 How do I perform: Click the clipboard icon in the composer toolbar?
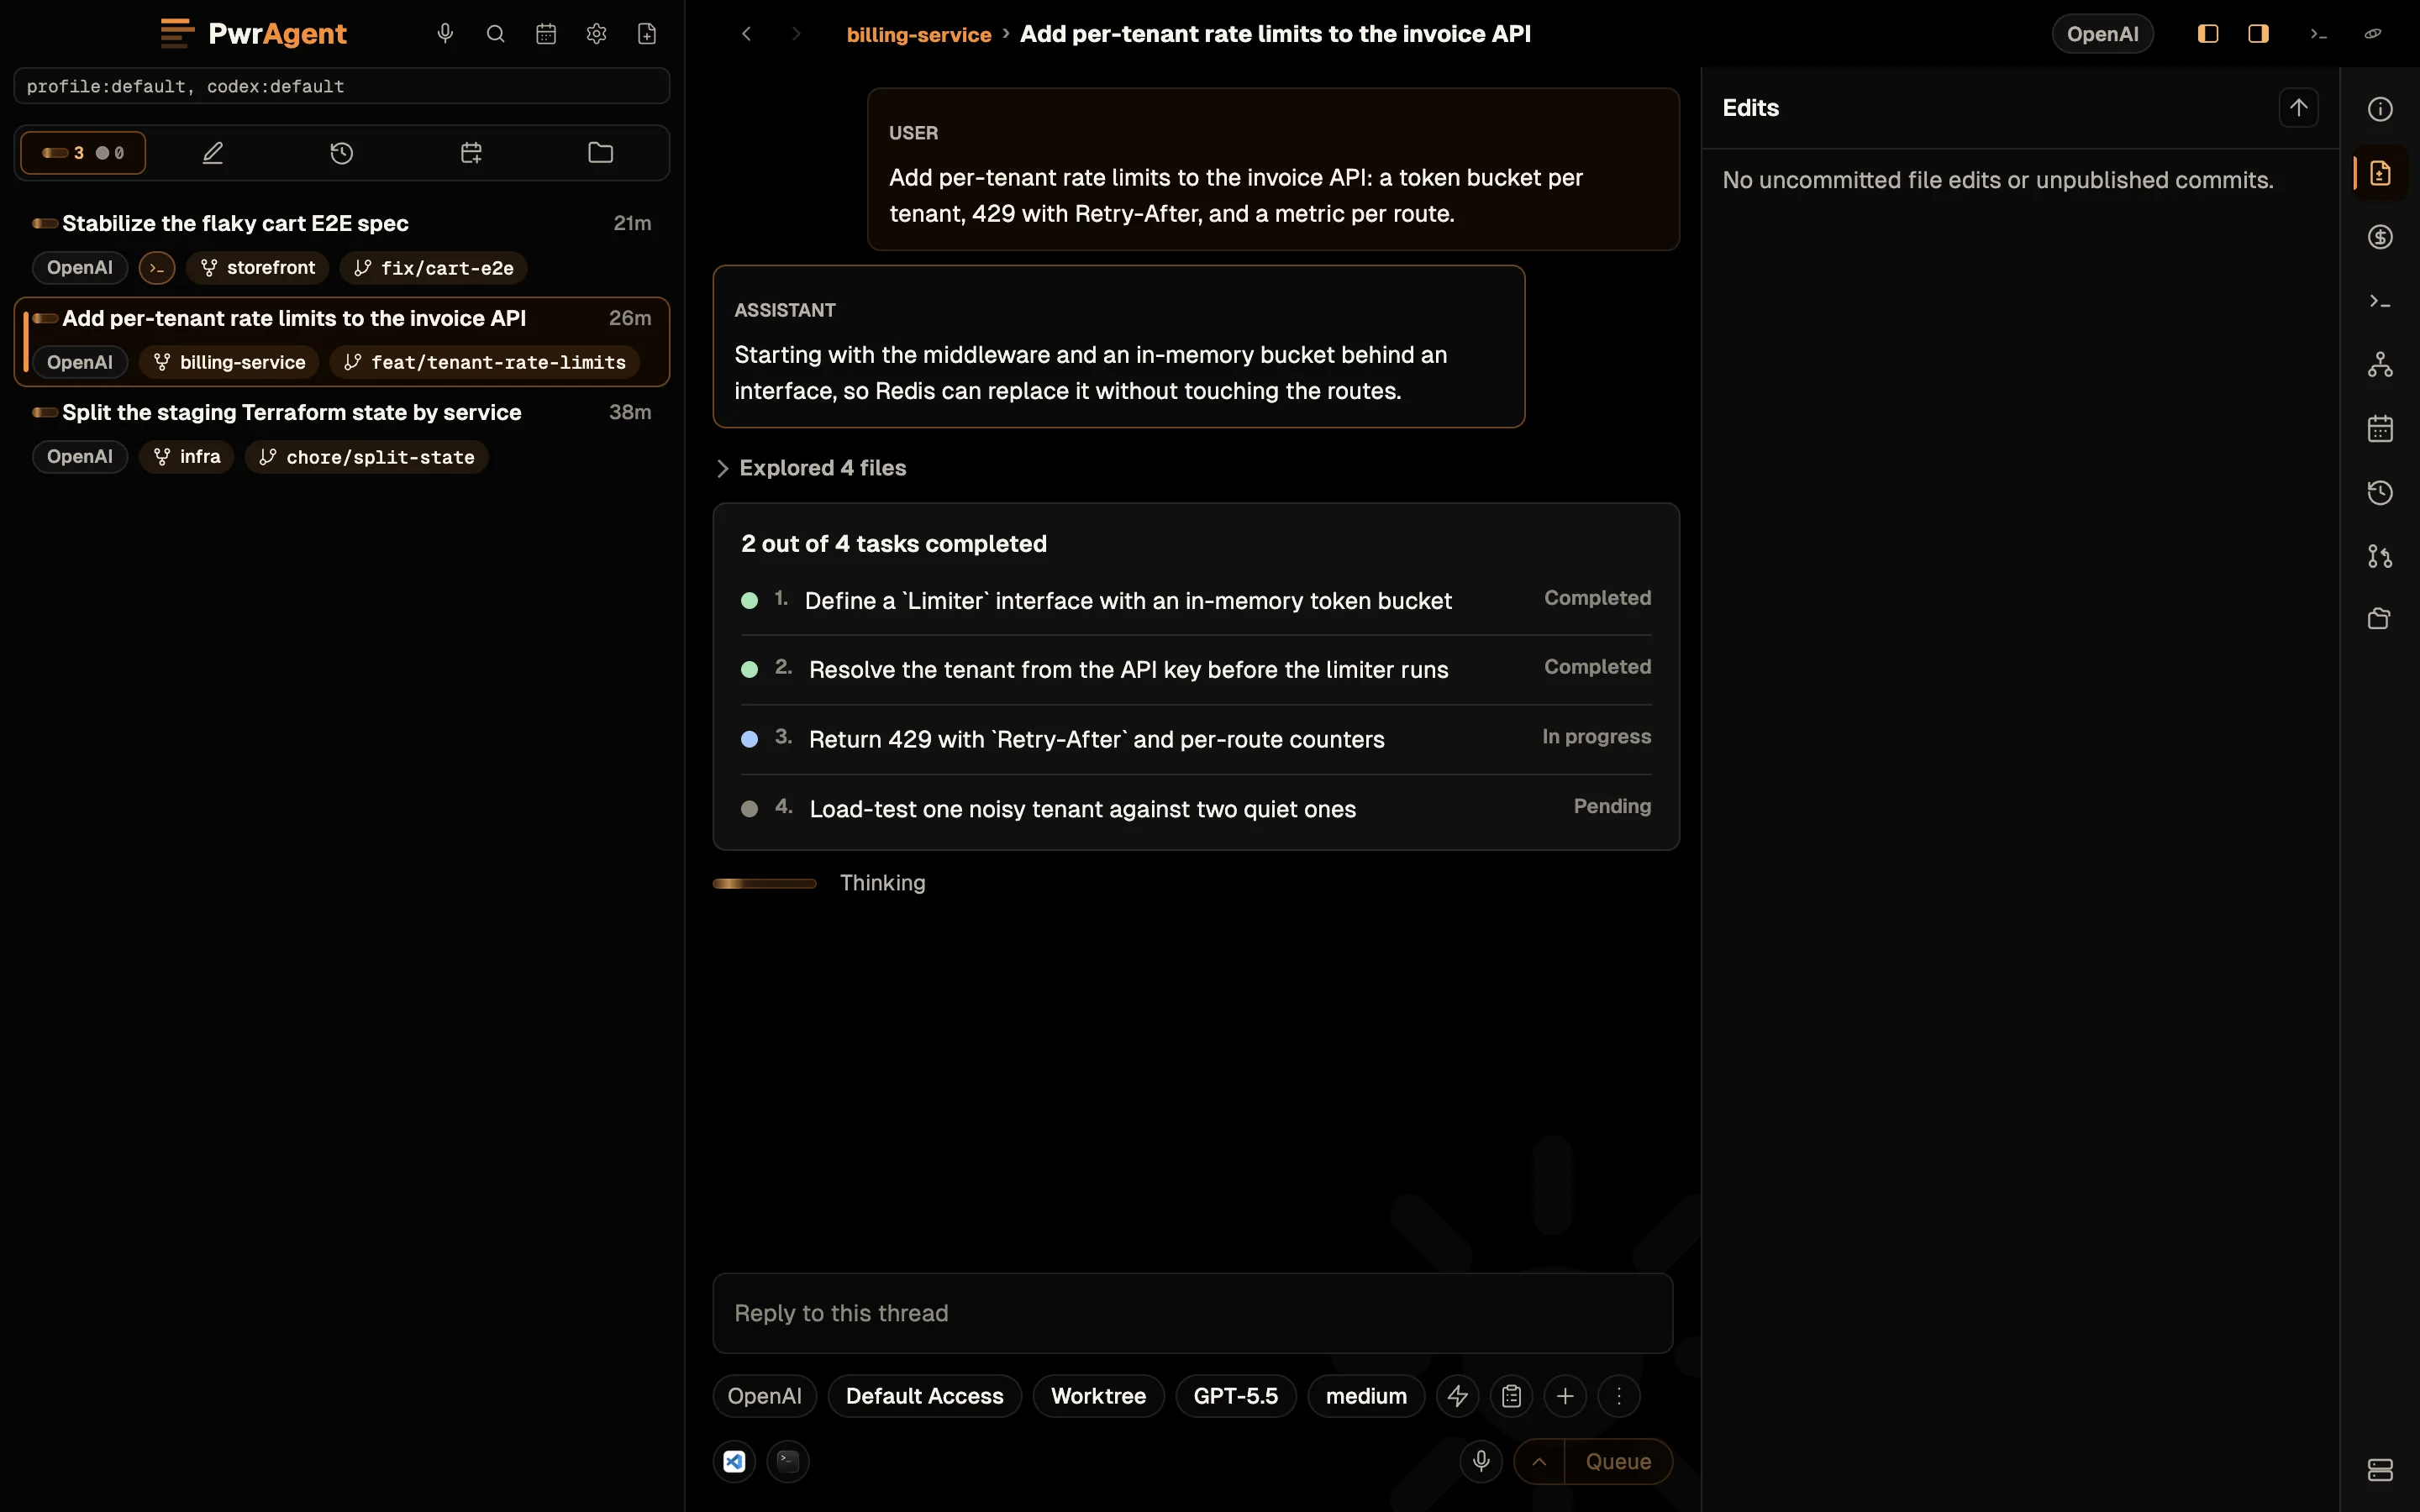(x=1511, y=1396)
